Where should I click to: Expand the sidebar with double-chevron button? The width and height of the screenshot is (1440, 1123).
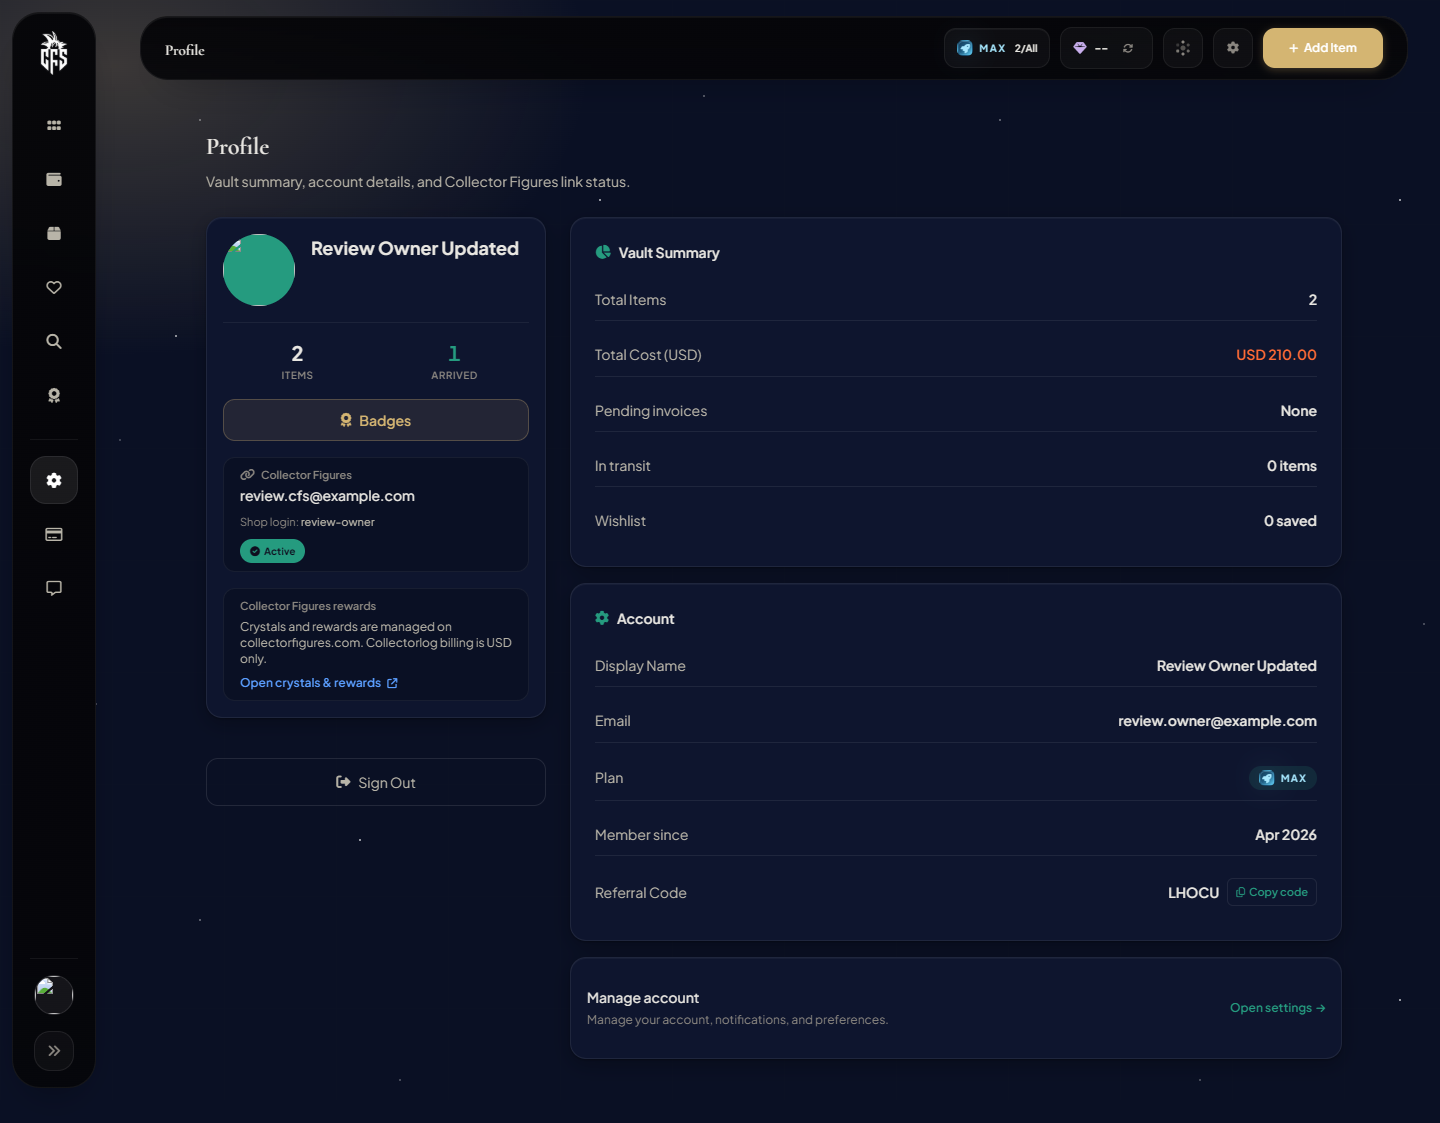pyautogui.click(x=54, y=1051)
